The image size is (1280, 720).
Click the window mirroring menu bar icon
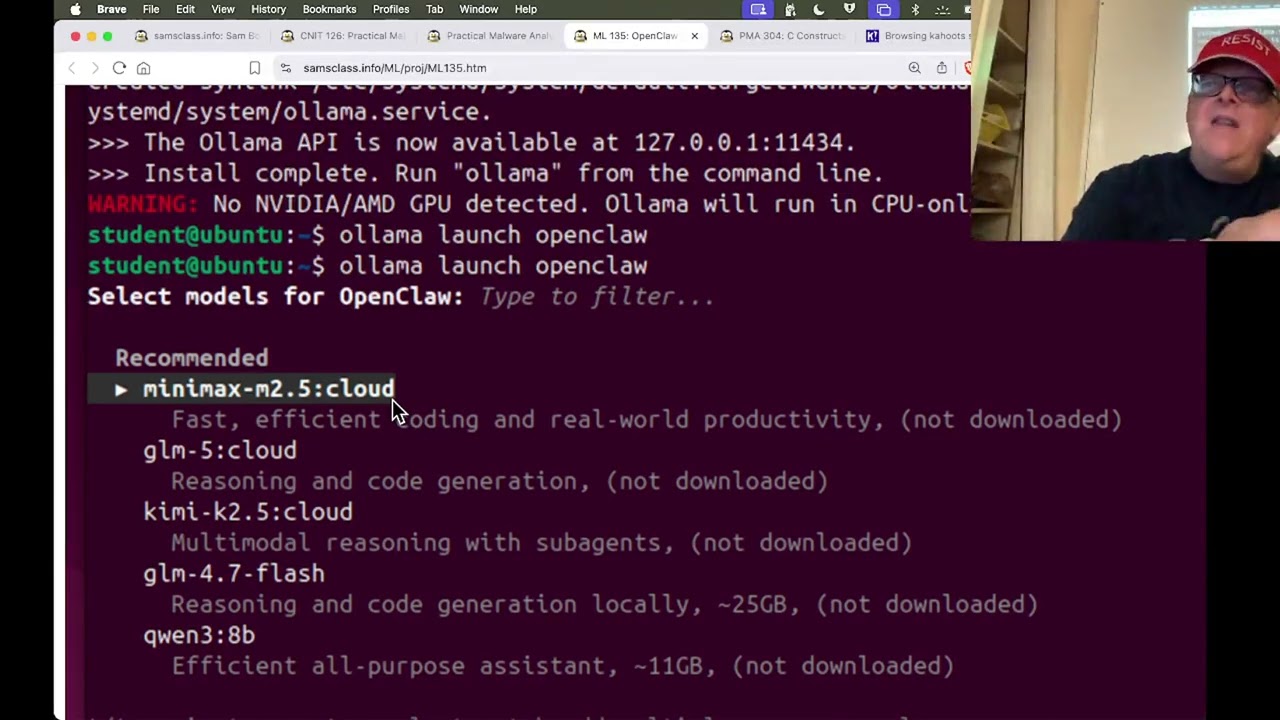pyautogui.click(x=883, y=9)
